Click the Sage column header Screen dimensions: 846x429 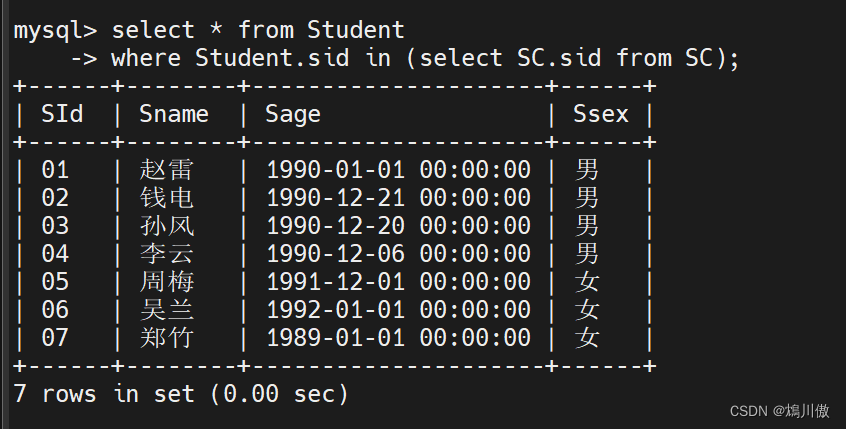[293, 114]
